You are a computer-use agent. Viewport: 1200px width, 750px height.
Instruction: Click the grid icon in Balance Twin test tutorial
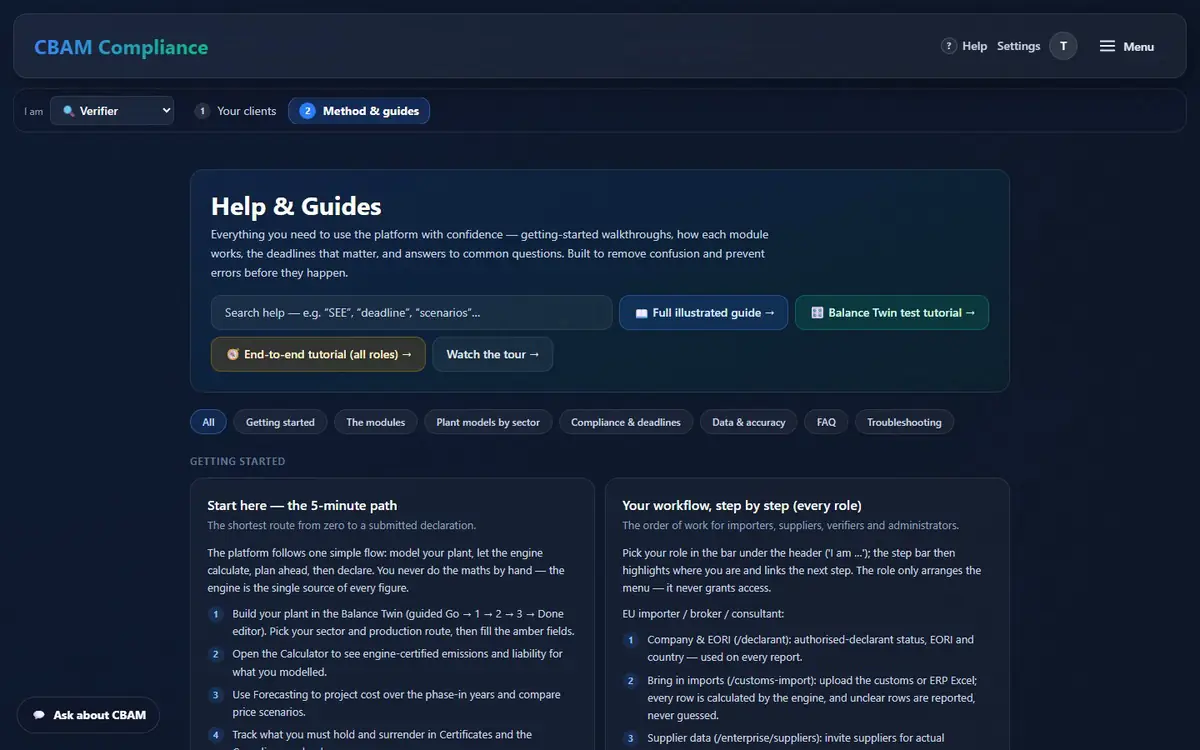[x=817, y=313]
